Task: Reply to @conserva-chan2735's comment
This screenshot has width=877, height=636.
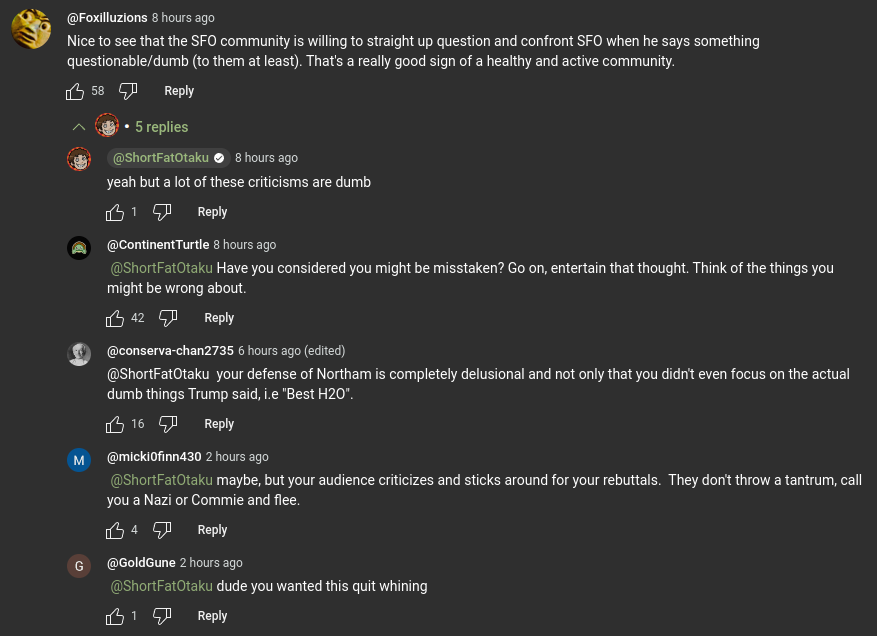Action: click(219, 424)
